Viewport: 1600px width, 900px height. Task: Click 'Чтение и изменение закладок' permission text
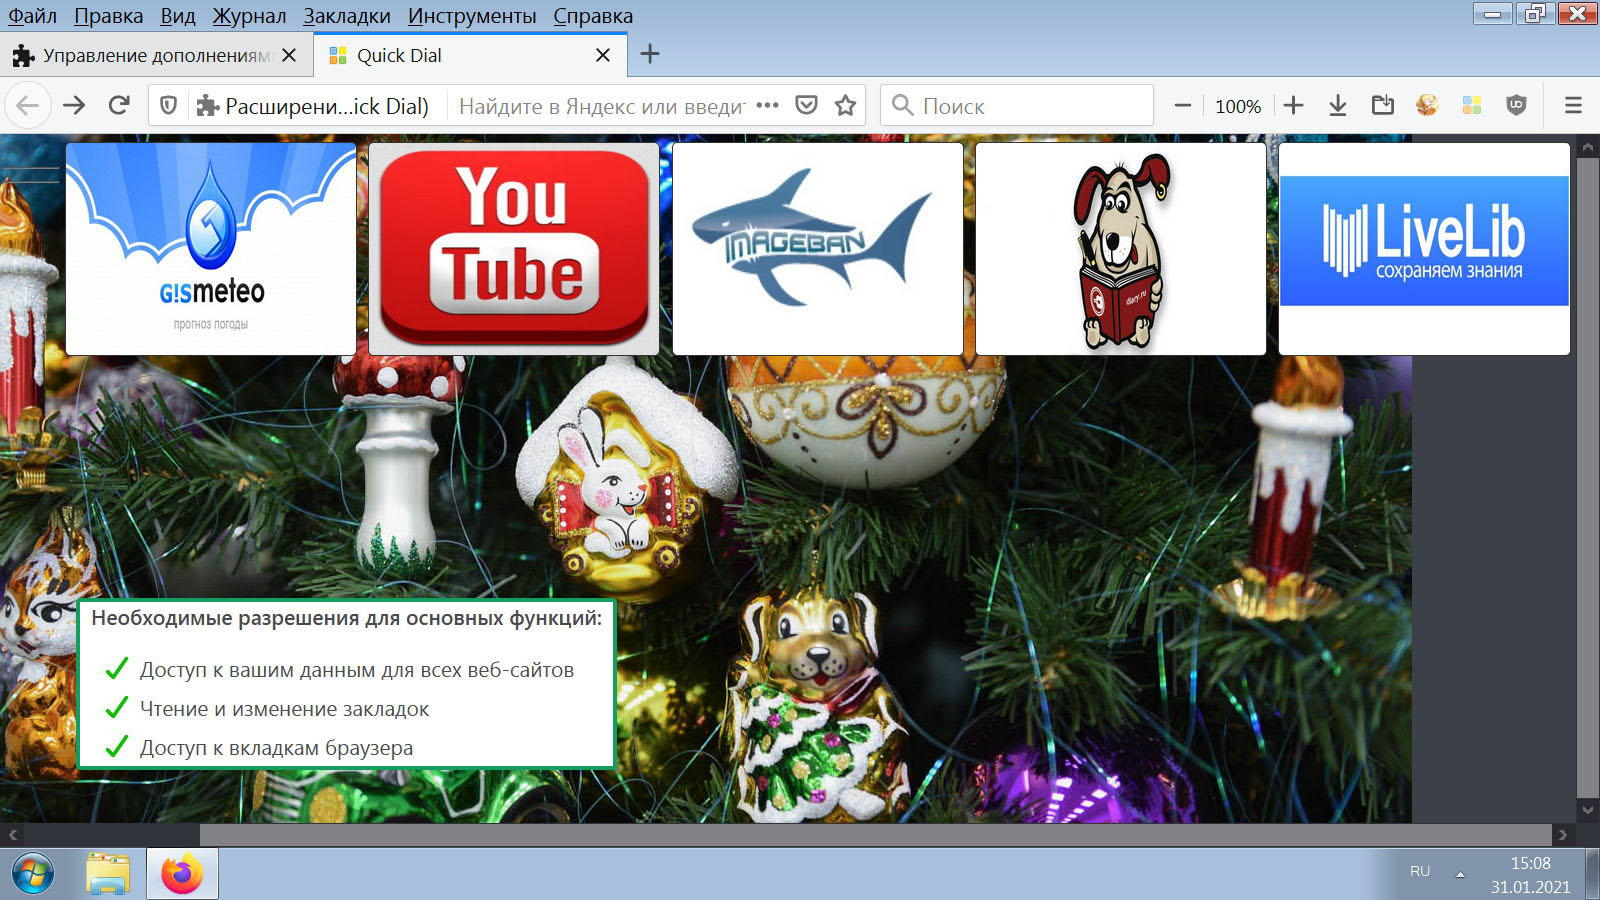(284, 709)
